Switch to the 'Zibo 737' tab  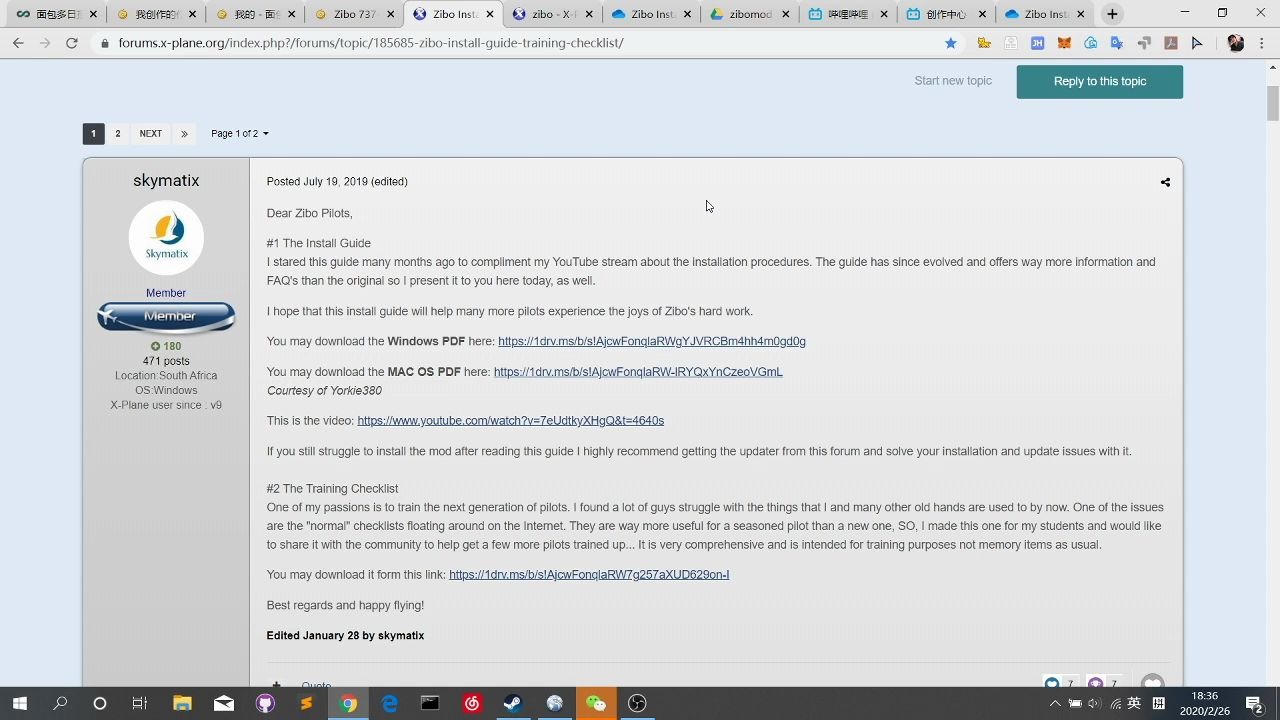(x=355, y=14)
